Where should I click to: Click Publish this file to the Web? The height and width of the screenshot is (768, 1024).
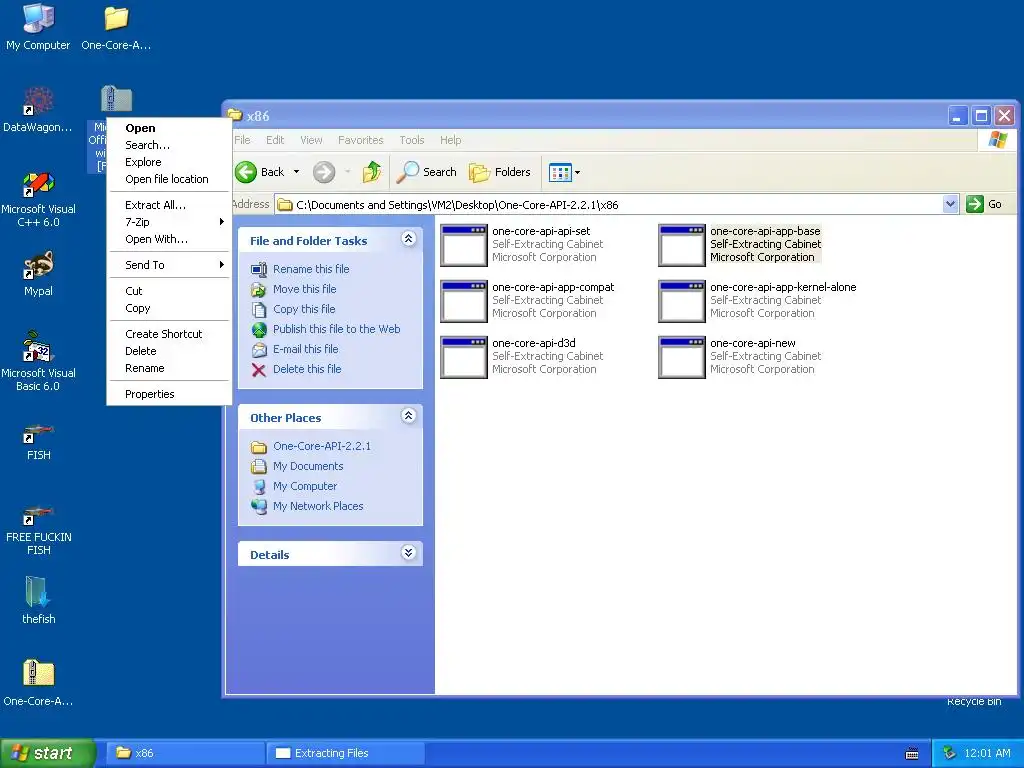coord(336,329)
